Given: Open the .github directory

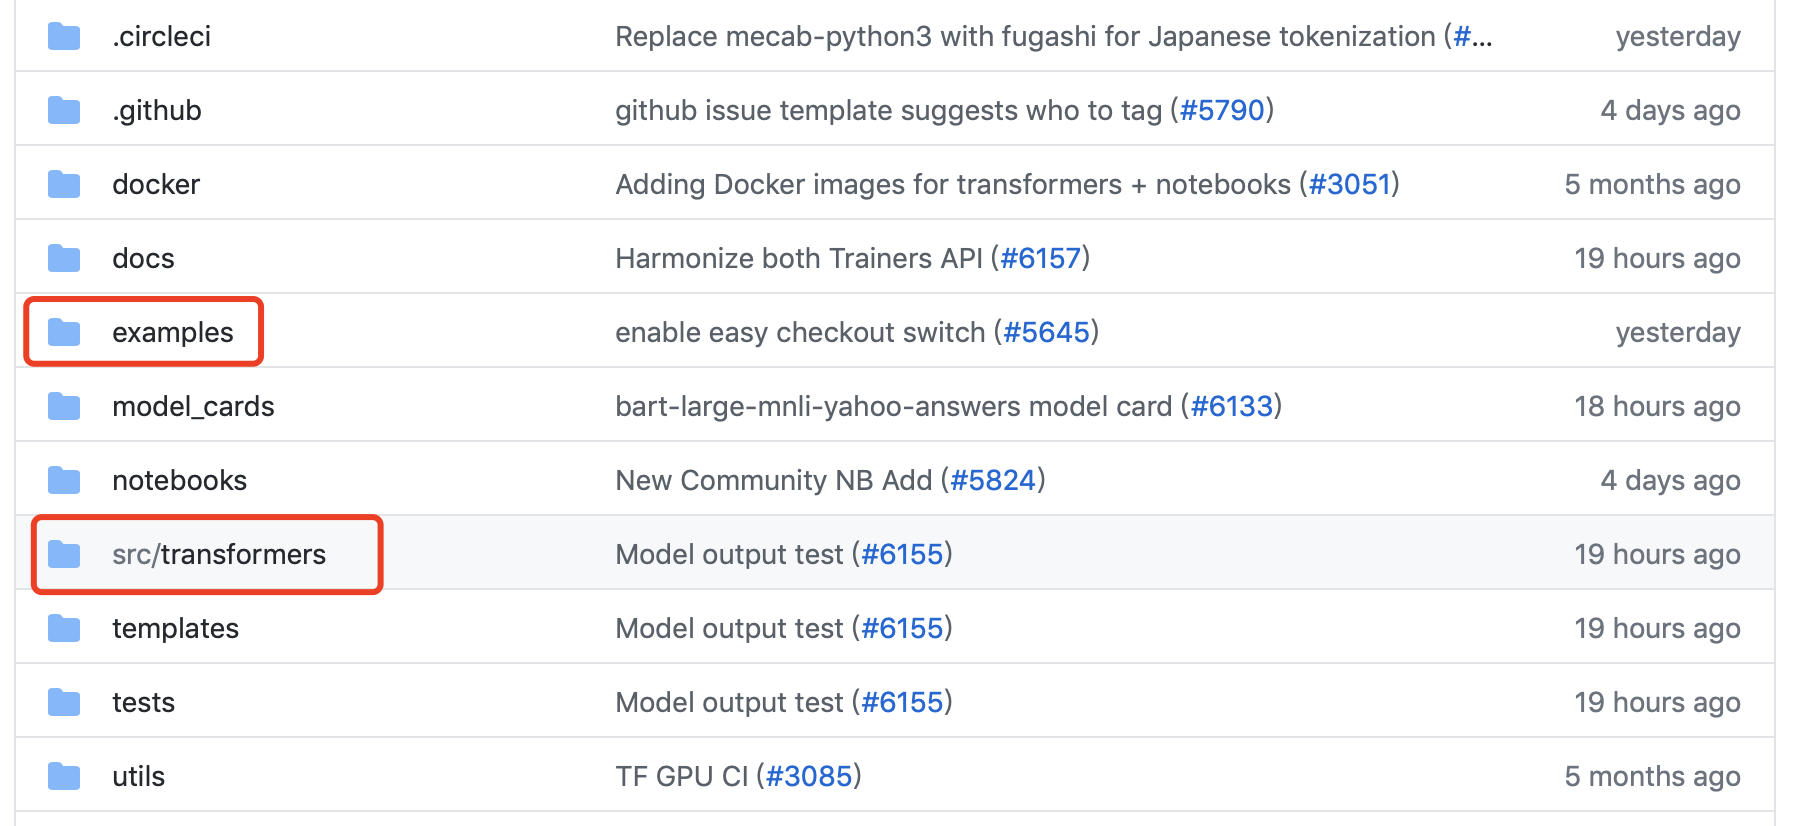Looking at the screenshot, I should point(157,111).
